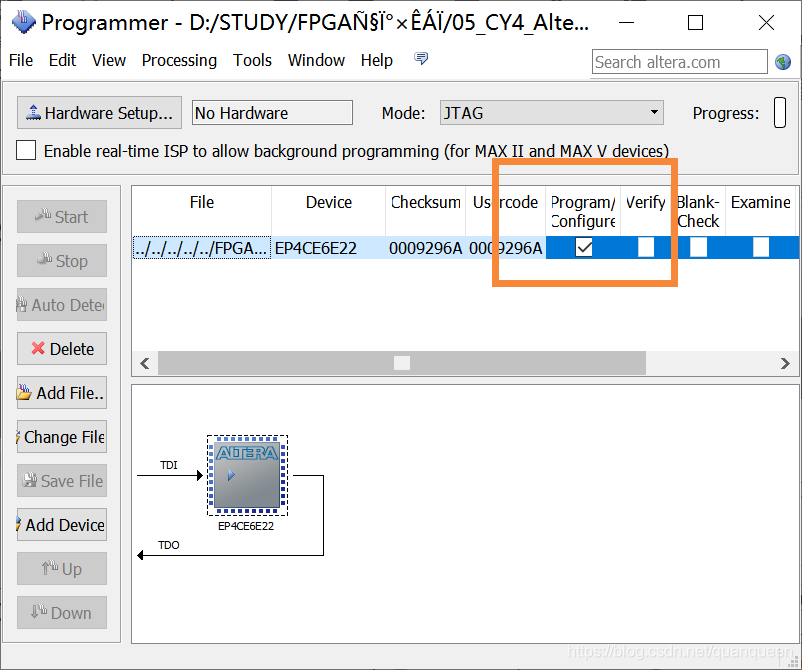Open Hardware Setup dialog
This screenshot has height=670, width=802.
[x=99, y=113]
